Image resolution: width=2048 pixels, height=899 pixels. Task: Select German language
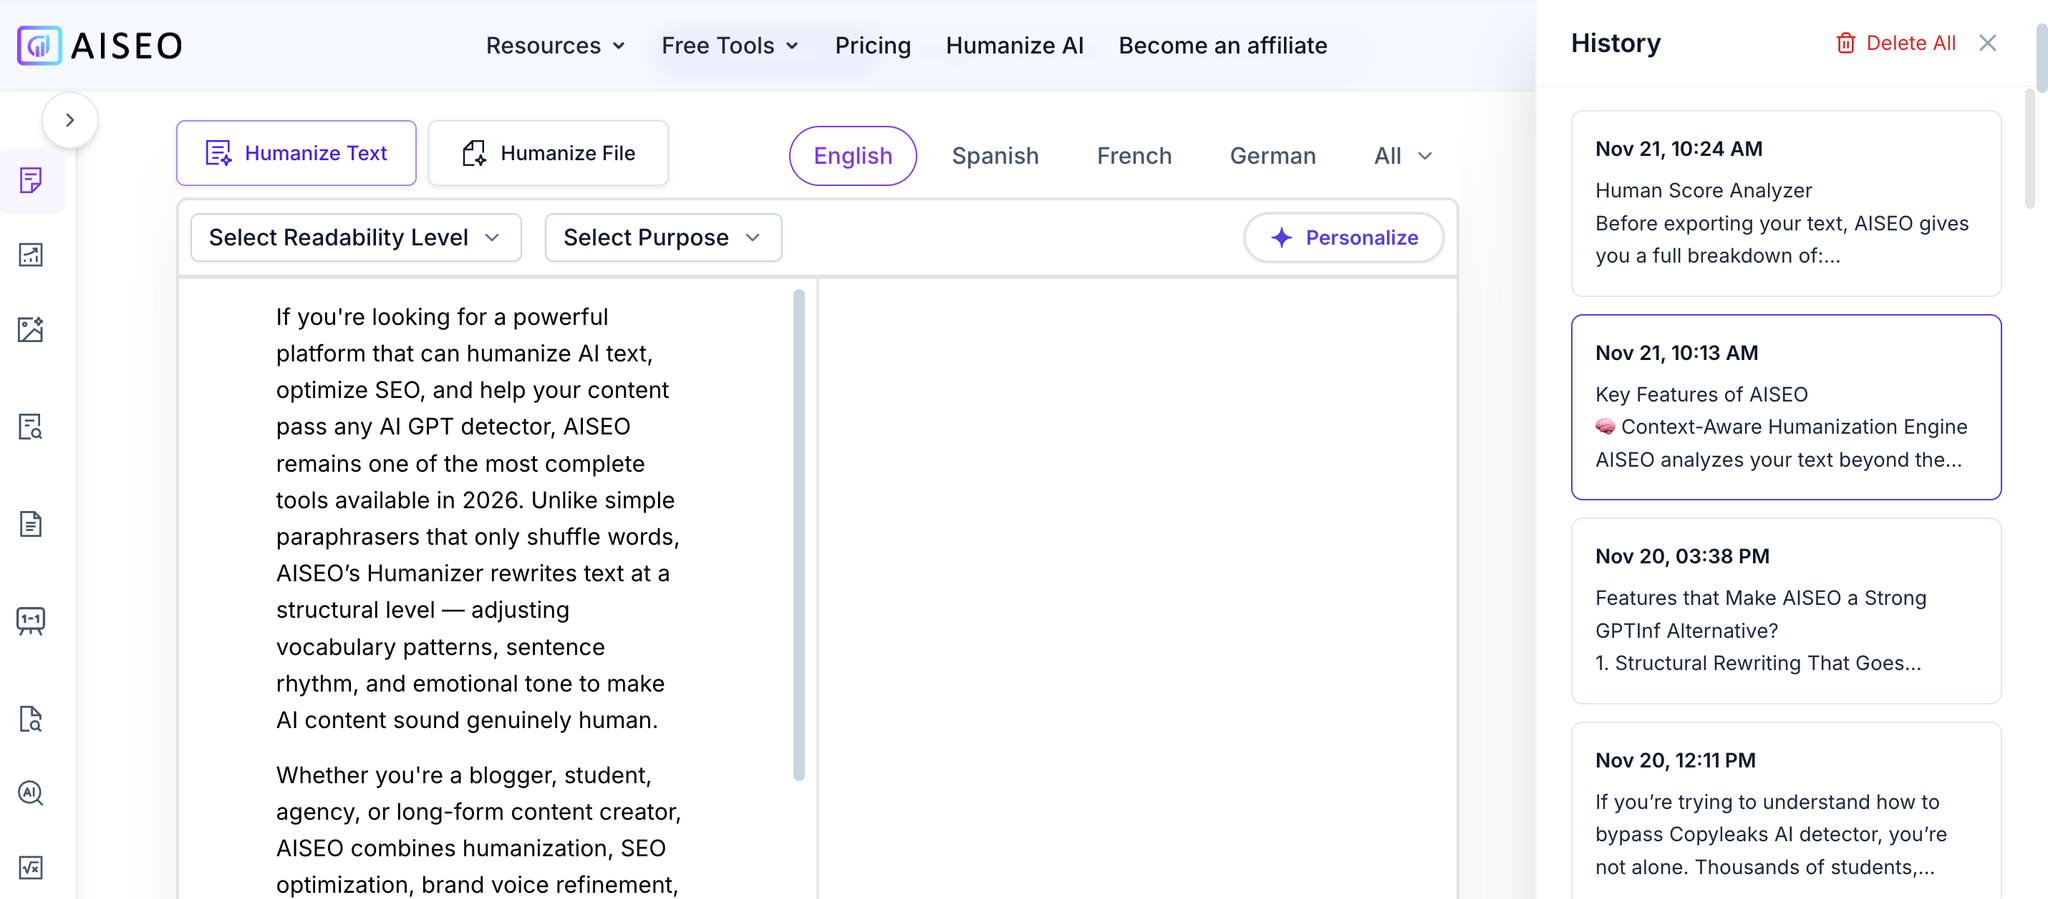(1273, 156)
